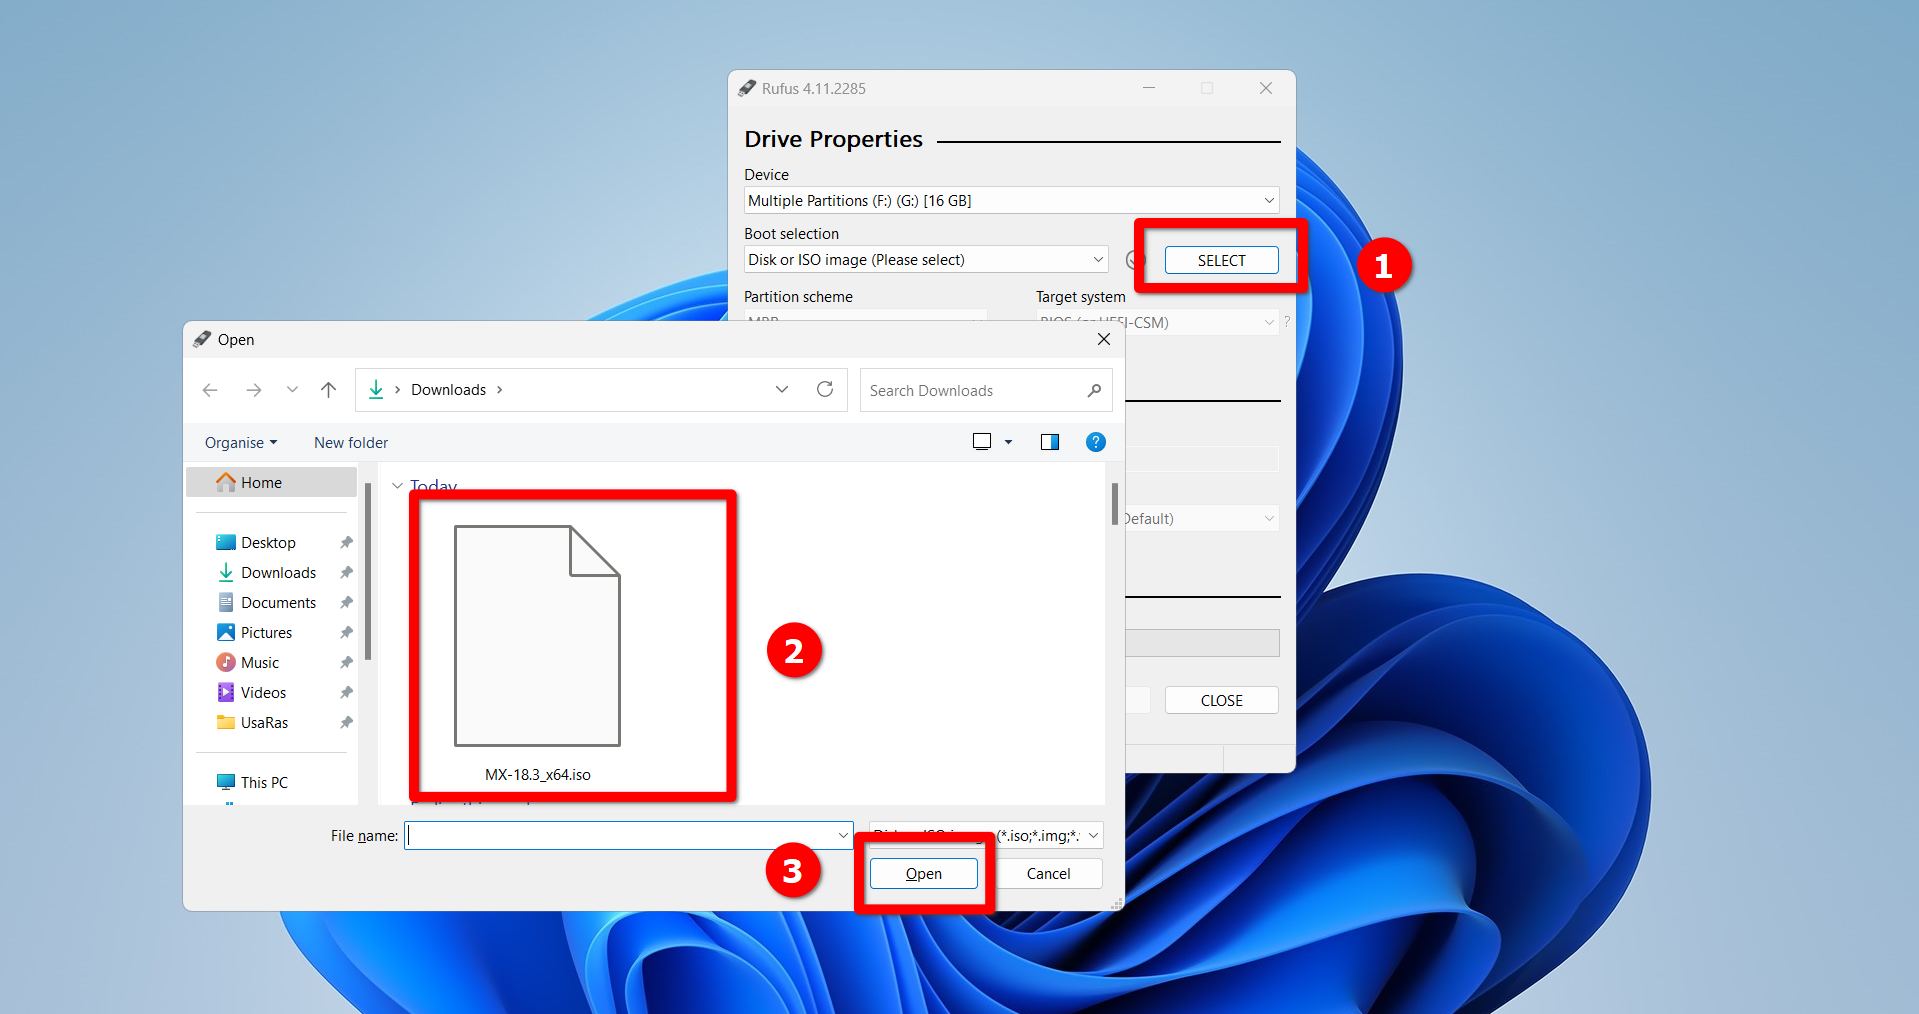The width and height of the screenshot is (1919, 1014).
Task: Open the Organise menu
Action: click(241, 442)
